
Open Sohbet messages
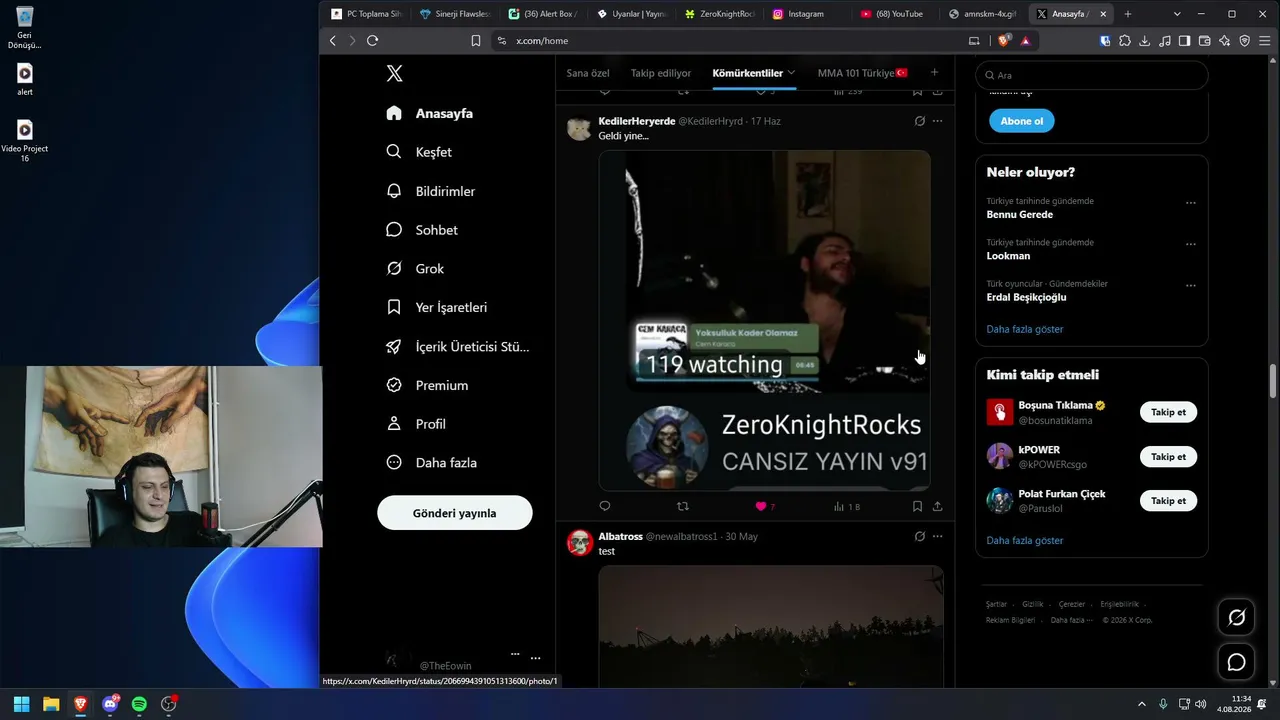click(x=422, y=230)
